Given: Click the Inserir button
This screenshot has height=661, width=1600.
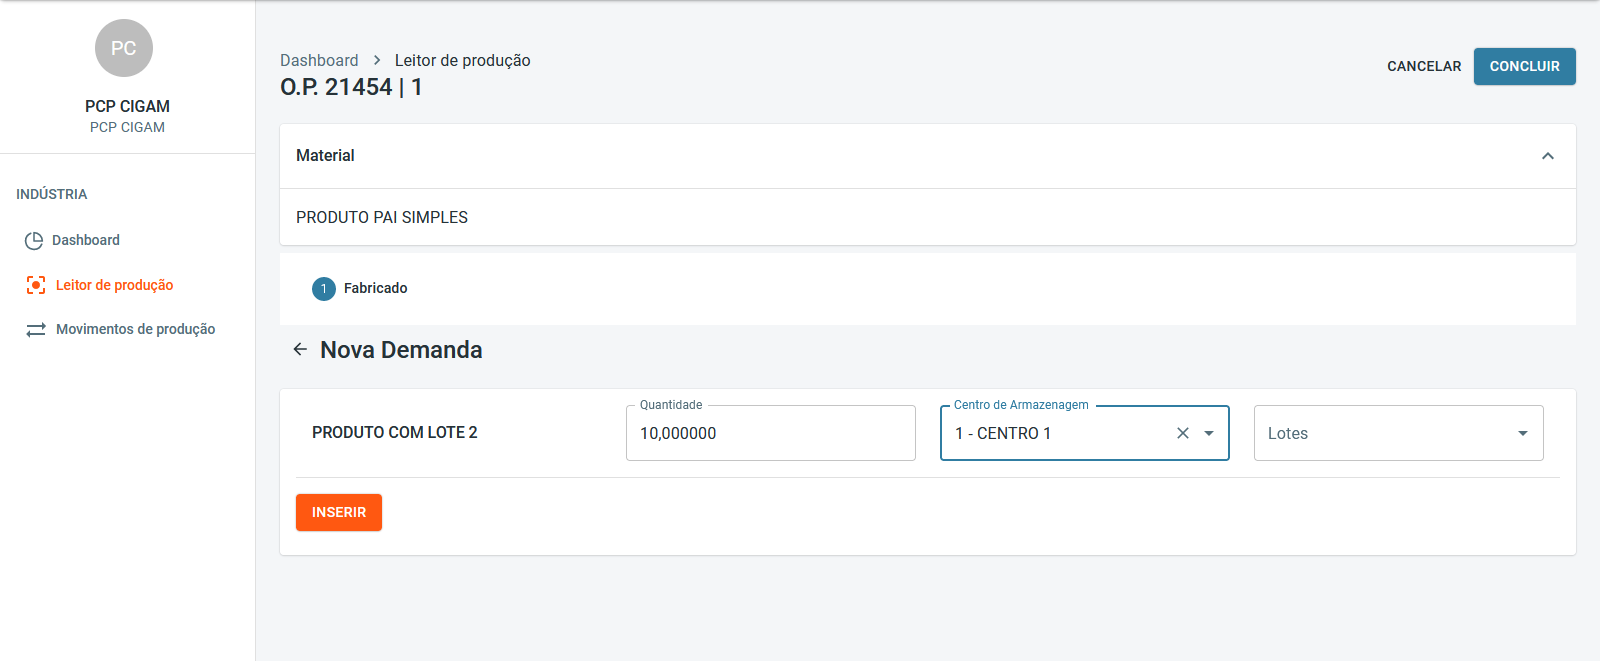Looking at the screenshot, I should pos(339,512).
